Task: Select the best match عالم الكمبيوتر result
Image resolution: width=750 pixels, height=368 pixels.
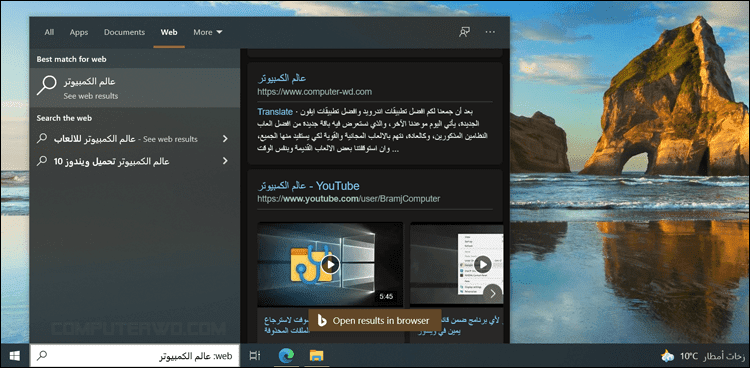Action: (134, 88)
